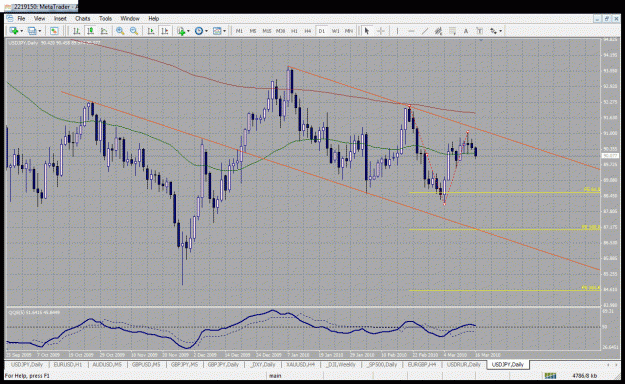Select the H1 timeframe button

coord(294,31)
